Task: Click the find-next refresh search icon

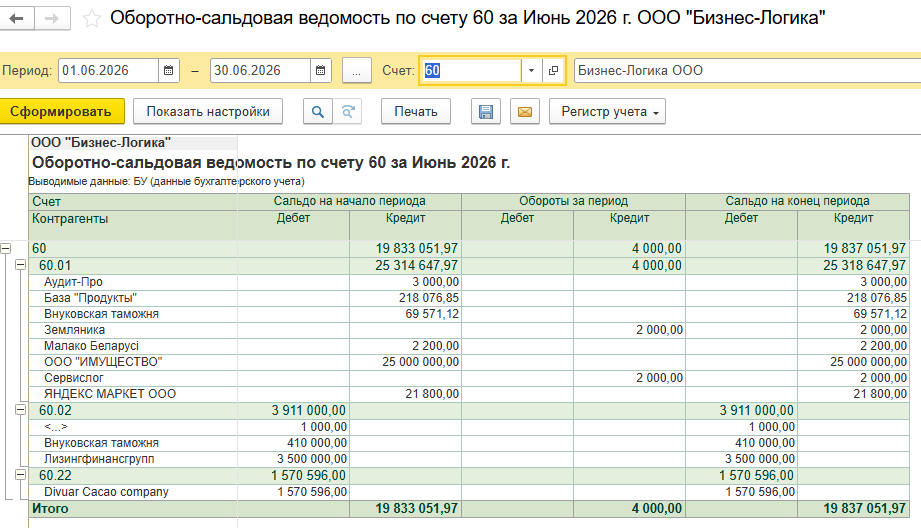Action: [x=348, y=112]
